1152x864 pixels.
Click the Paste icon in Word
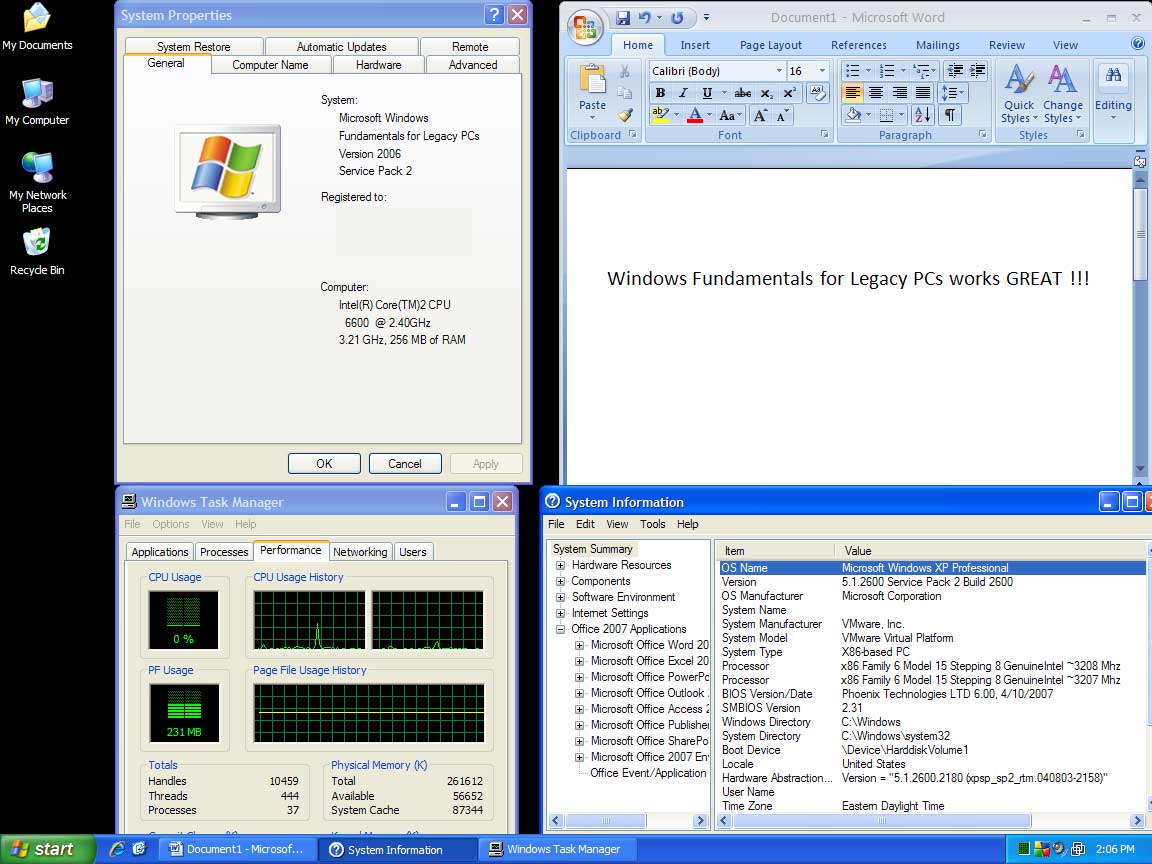pyautogui.click(x=592, y=79)
